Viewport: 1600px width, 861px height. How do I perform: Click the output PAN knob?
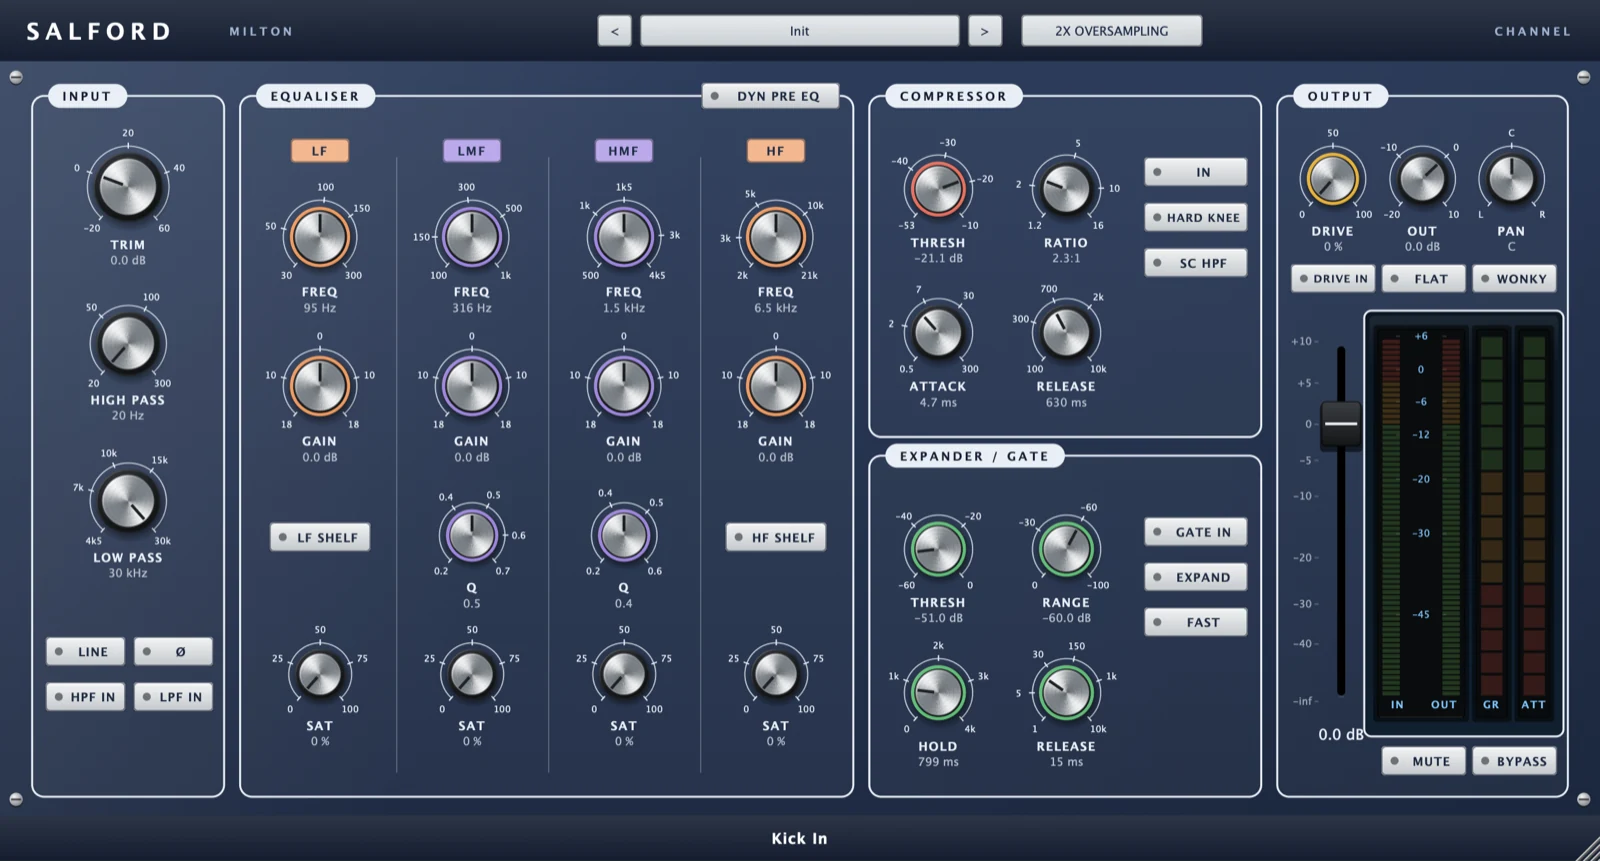click(x=1511, y=179)
